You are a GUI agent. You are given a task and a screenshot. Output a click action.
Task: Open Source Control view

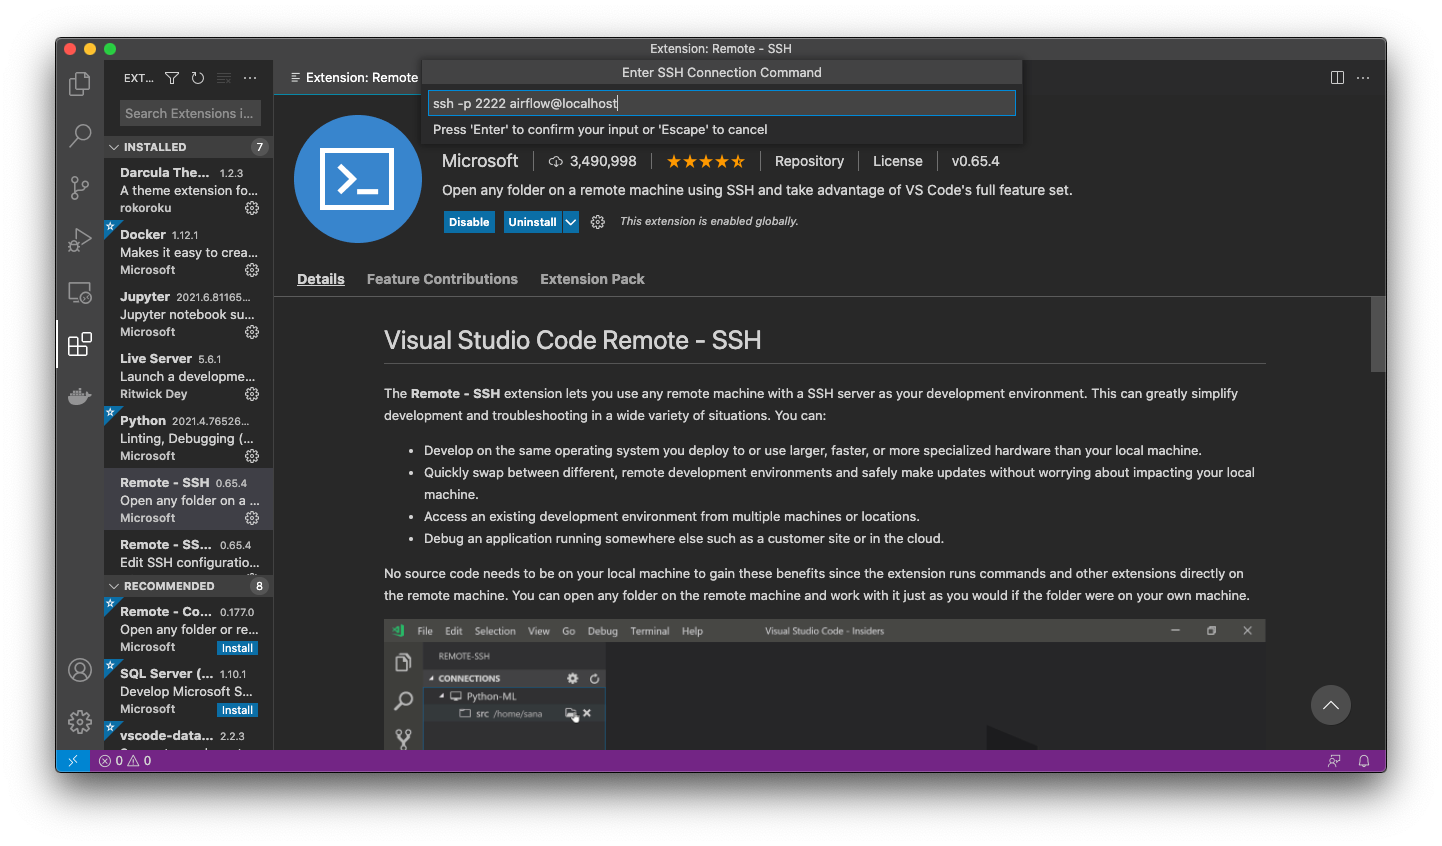click(80, 187)
